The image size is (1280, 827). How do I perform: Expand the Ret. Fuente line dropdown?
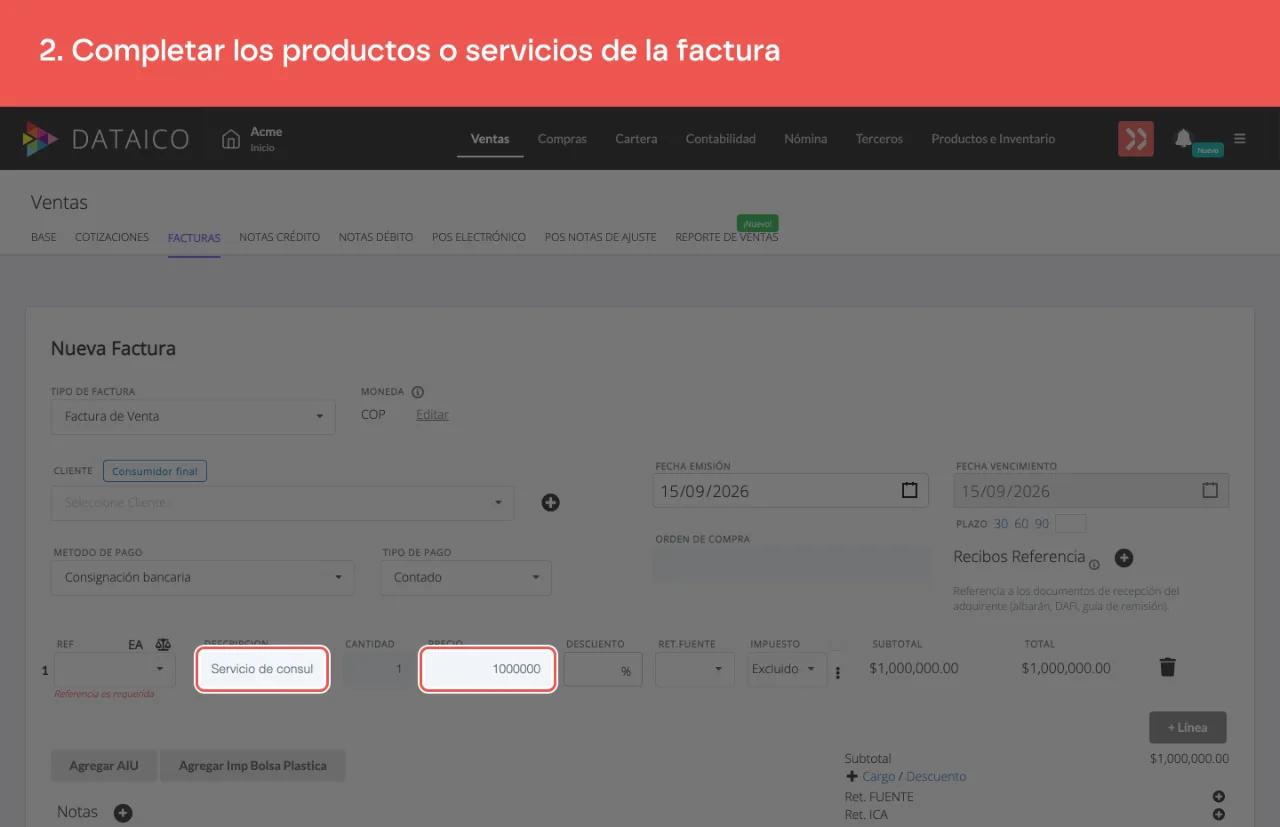[x=695, y=669]
